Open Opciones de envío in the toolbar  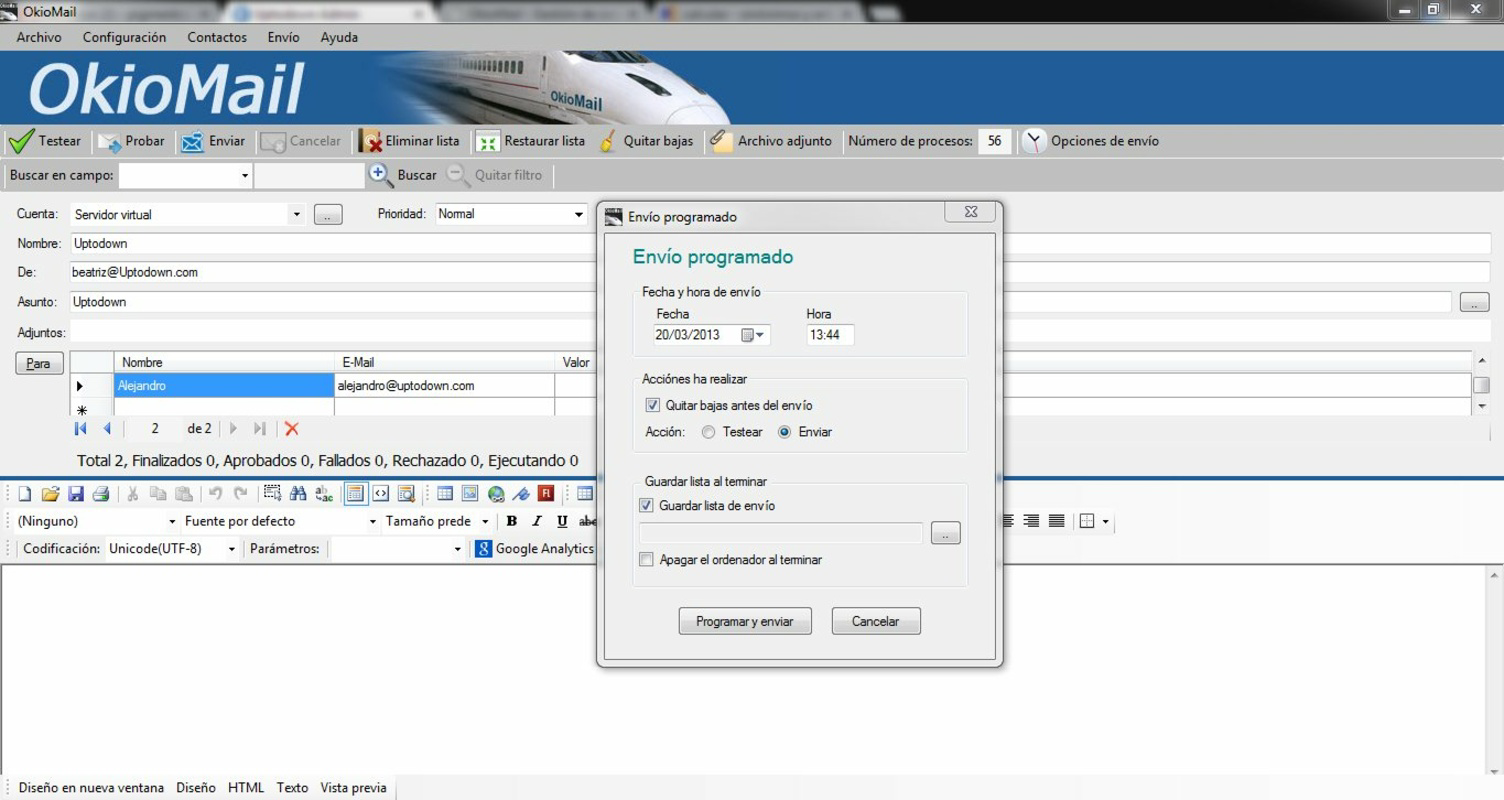pyautogui.click(x=1091, y=141)
